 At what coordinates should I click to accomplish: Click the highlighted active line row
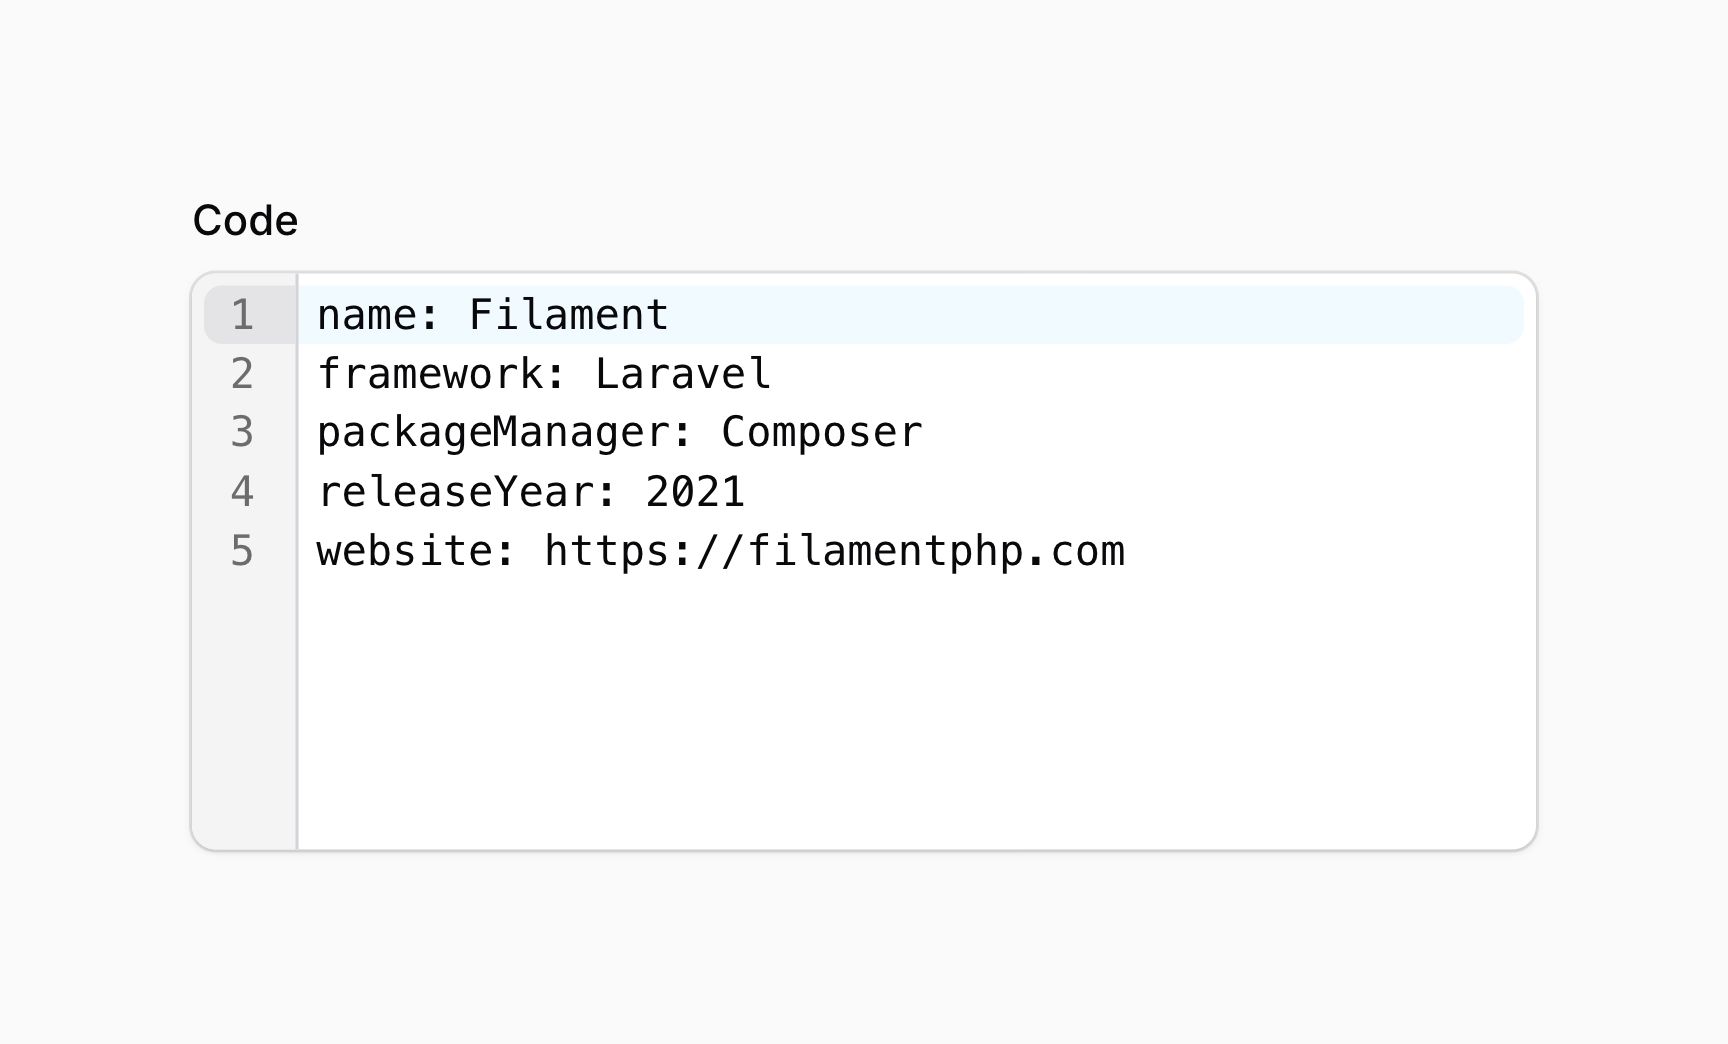900,313
